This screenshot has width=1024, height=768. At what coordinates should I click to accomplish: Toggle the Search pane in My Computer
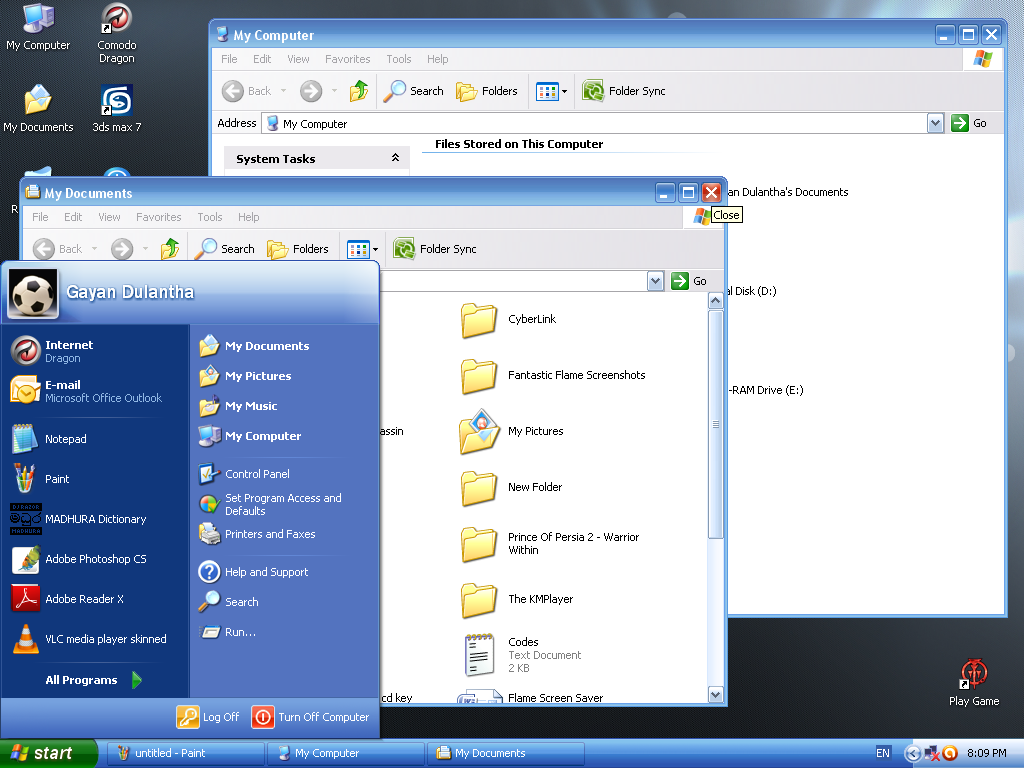click(x=413, y=90)
